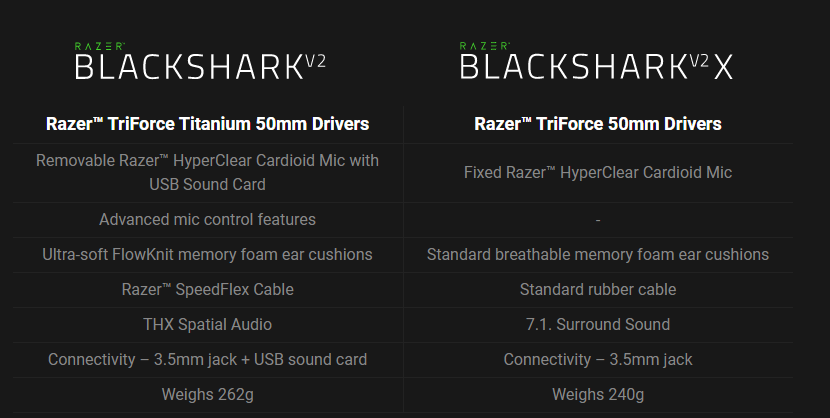Image resolution: width=830 pixels, height=418 pixels.
Task: Click the Razer BlackShark V2 logo
Action: click(200, 61)
